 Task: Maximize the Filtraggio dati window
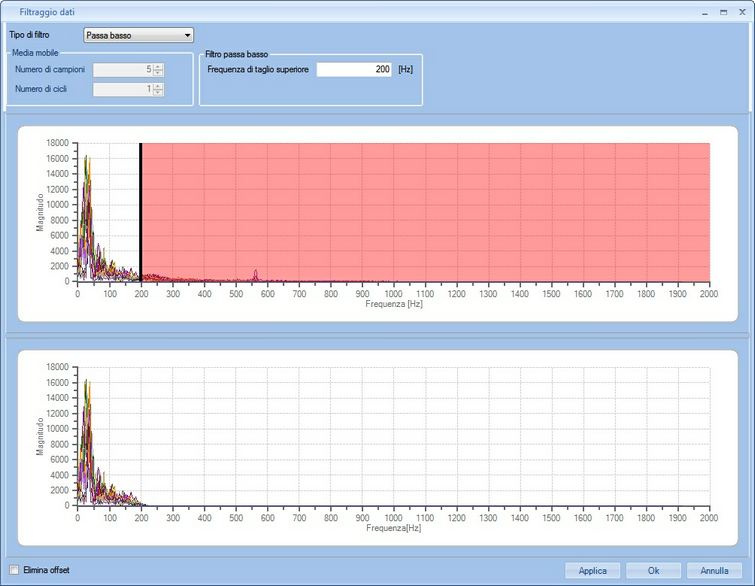click(x=722, y=10)
